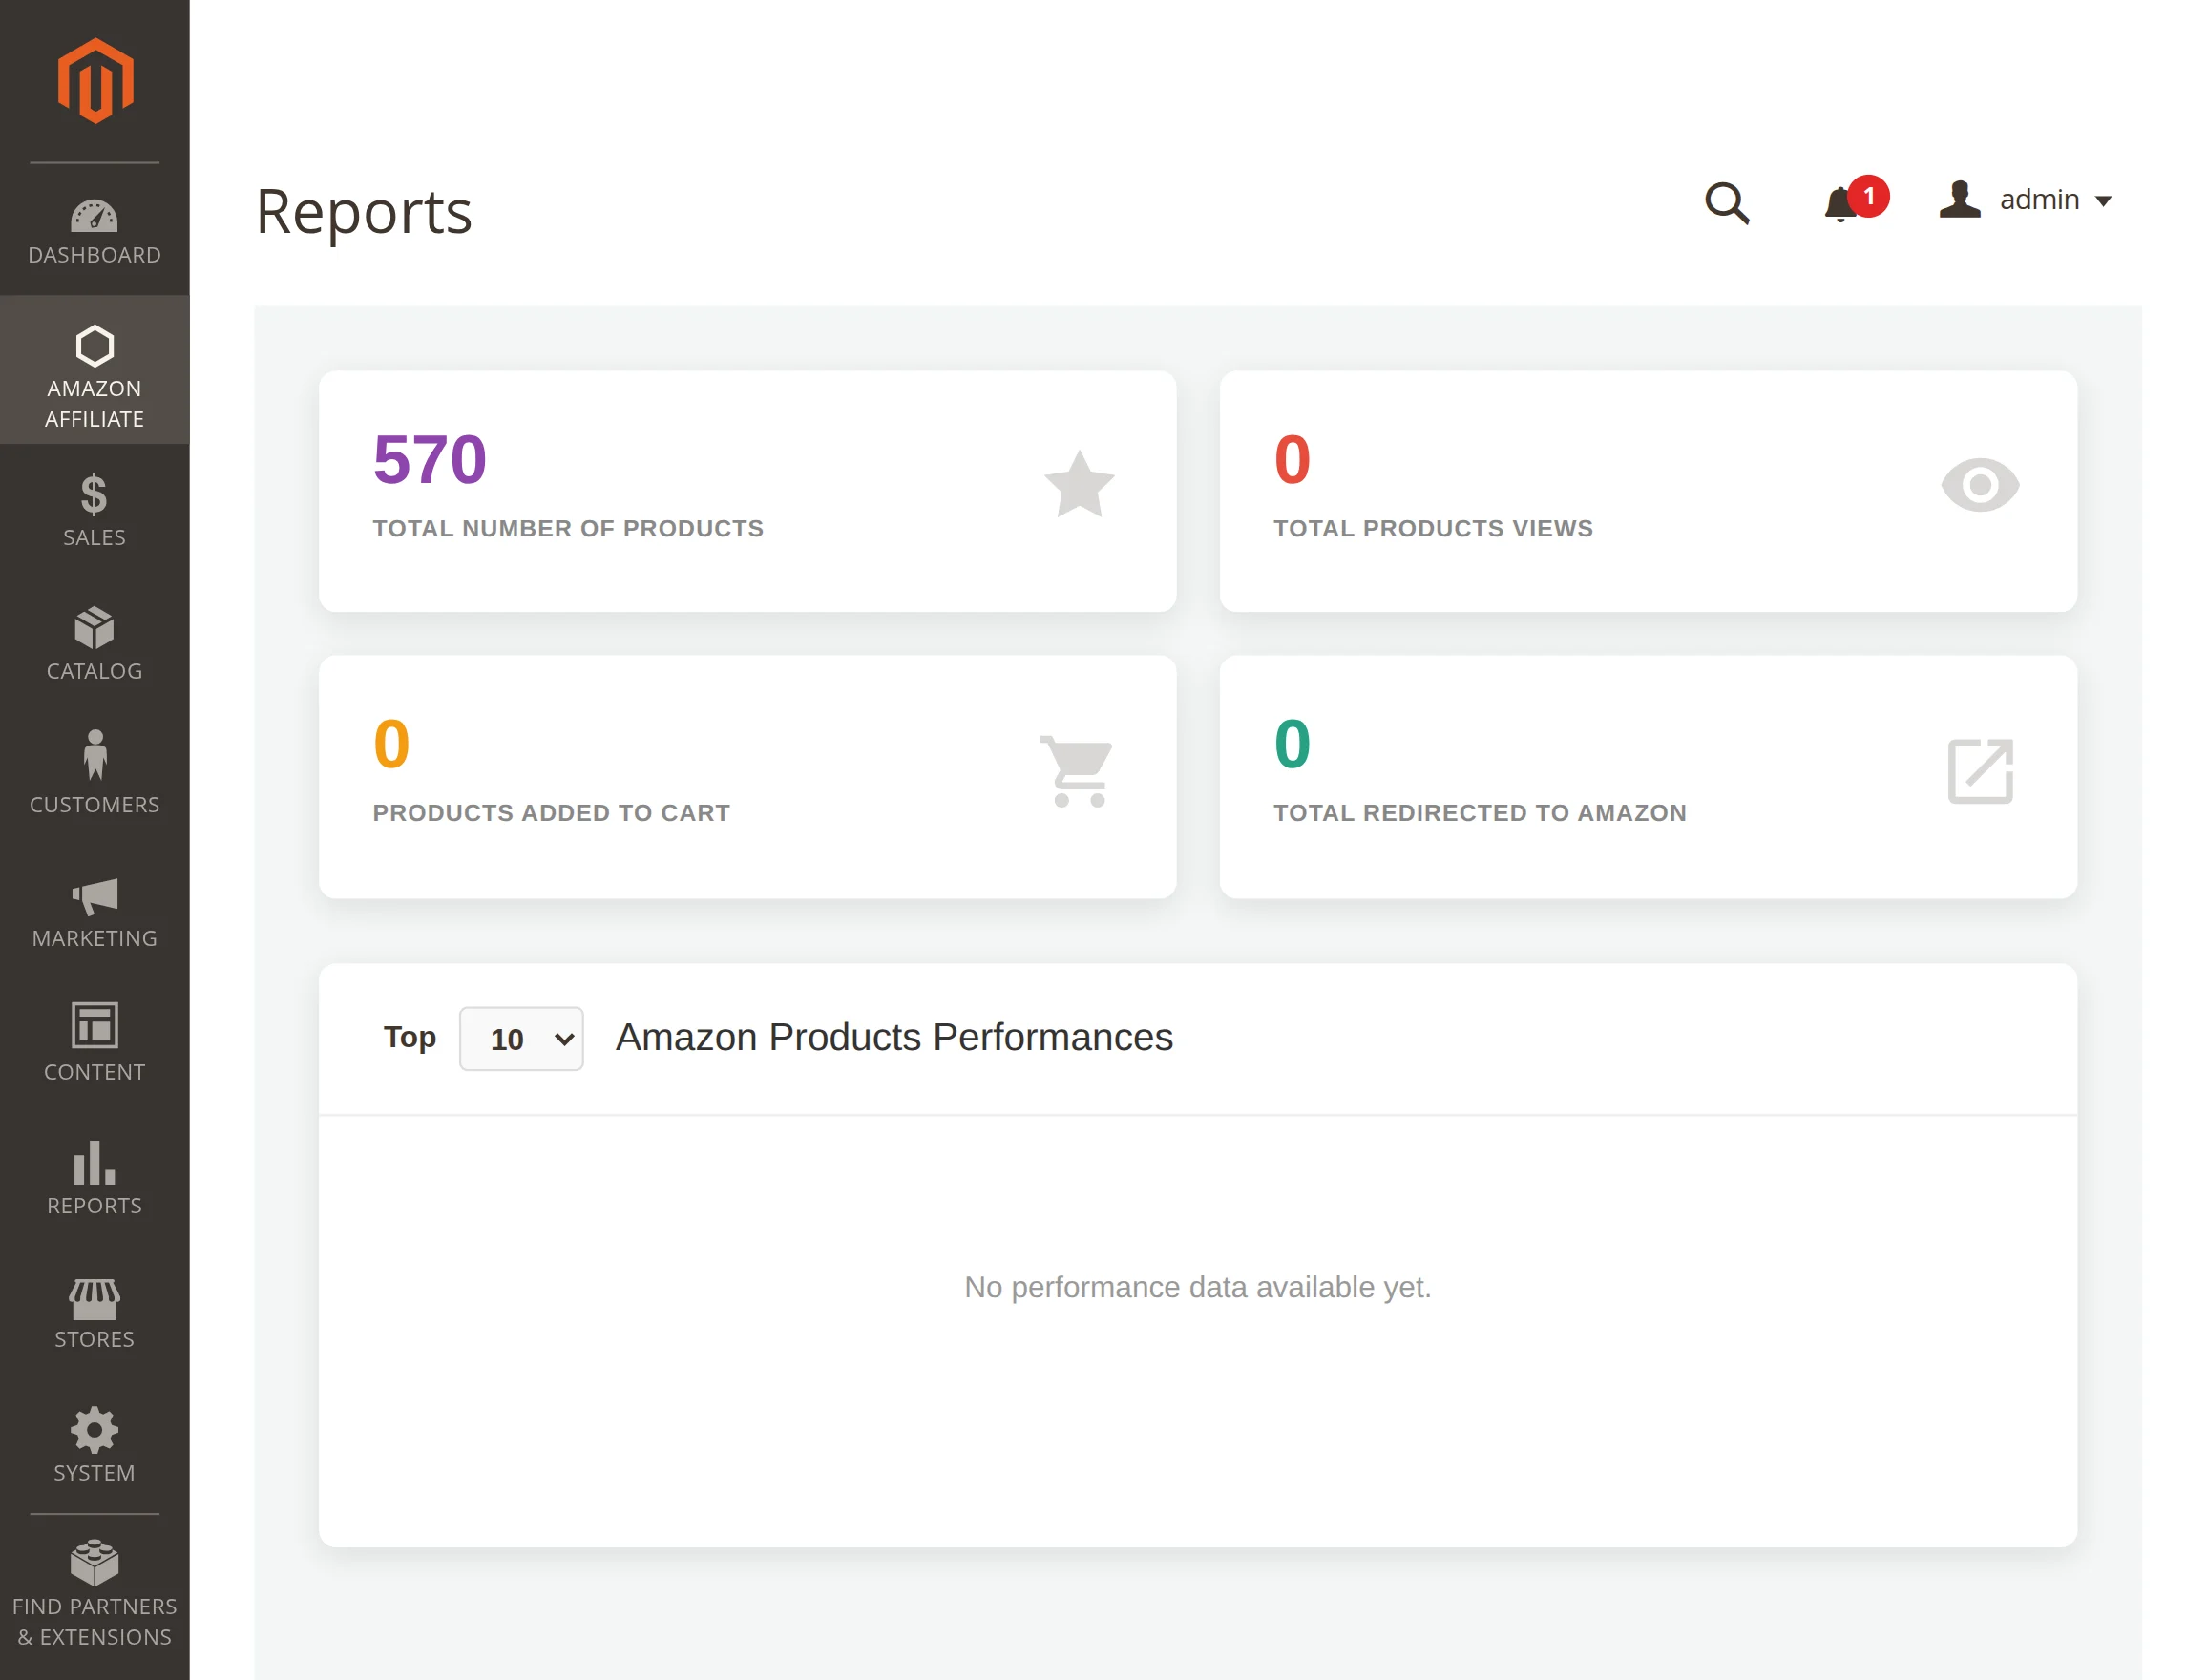Open the Dashboard menu
Screen dimensions: 2207x1680
(x=94, y=232)
